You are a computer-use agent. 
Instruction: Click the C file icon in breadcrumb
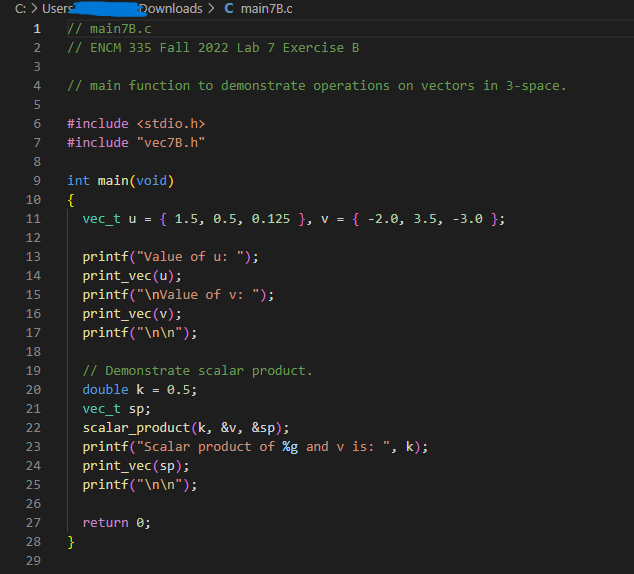pos(229,8)
